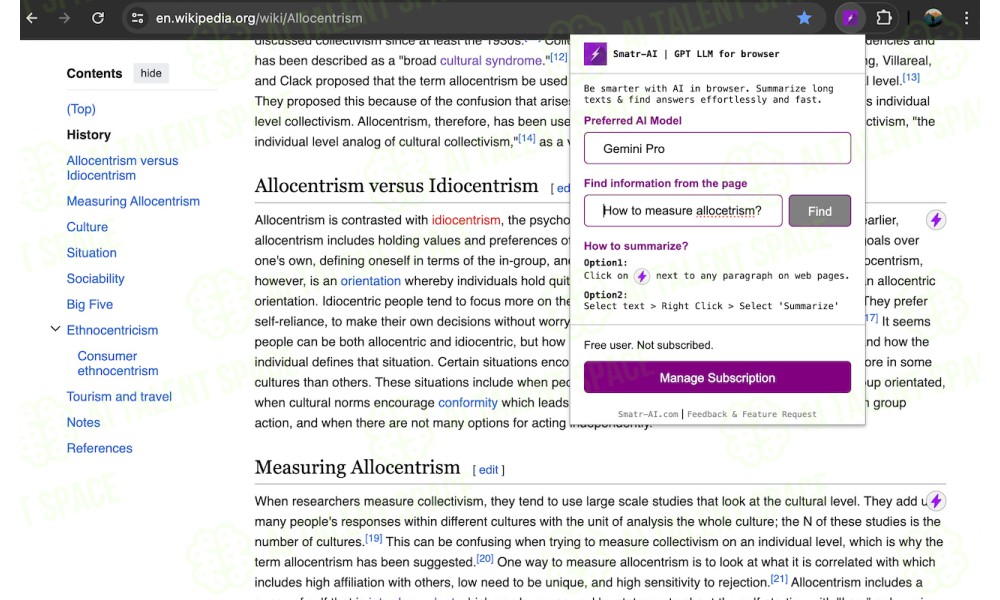1000x600 pixels.
Task: Open the Situation section from contents
Action: pyautogui.click(x=92, y=253)
